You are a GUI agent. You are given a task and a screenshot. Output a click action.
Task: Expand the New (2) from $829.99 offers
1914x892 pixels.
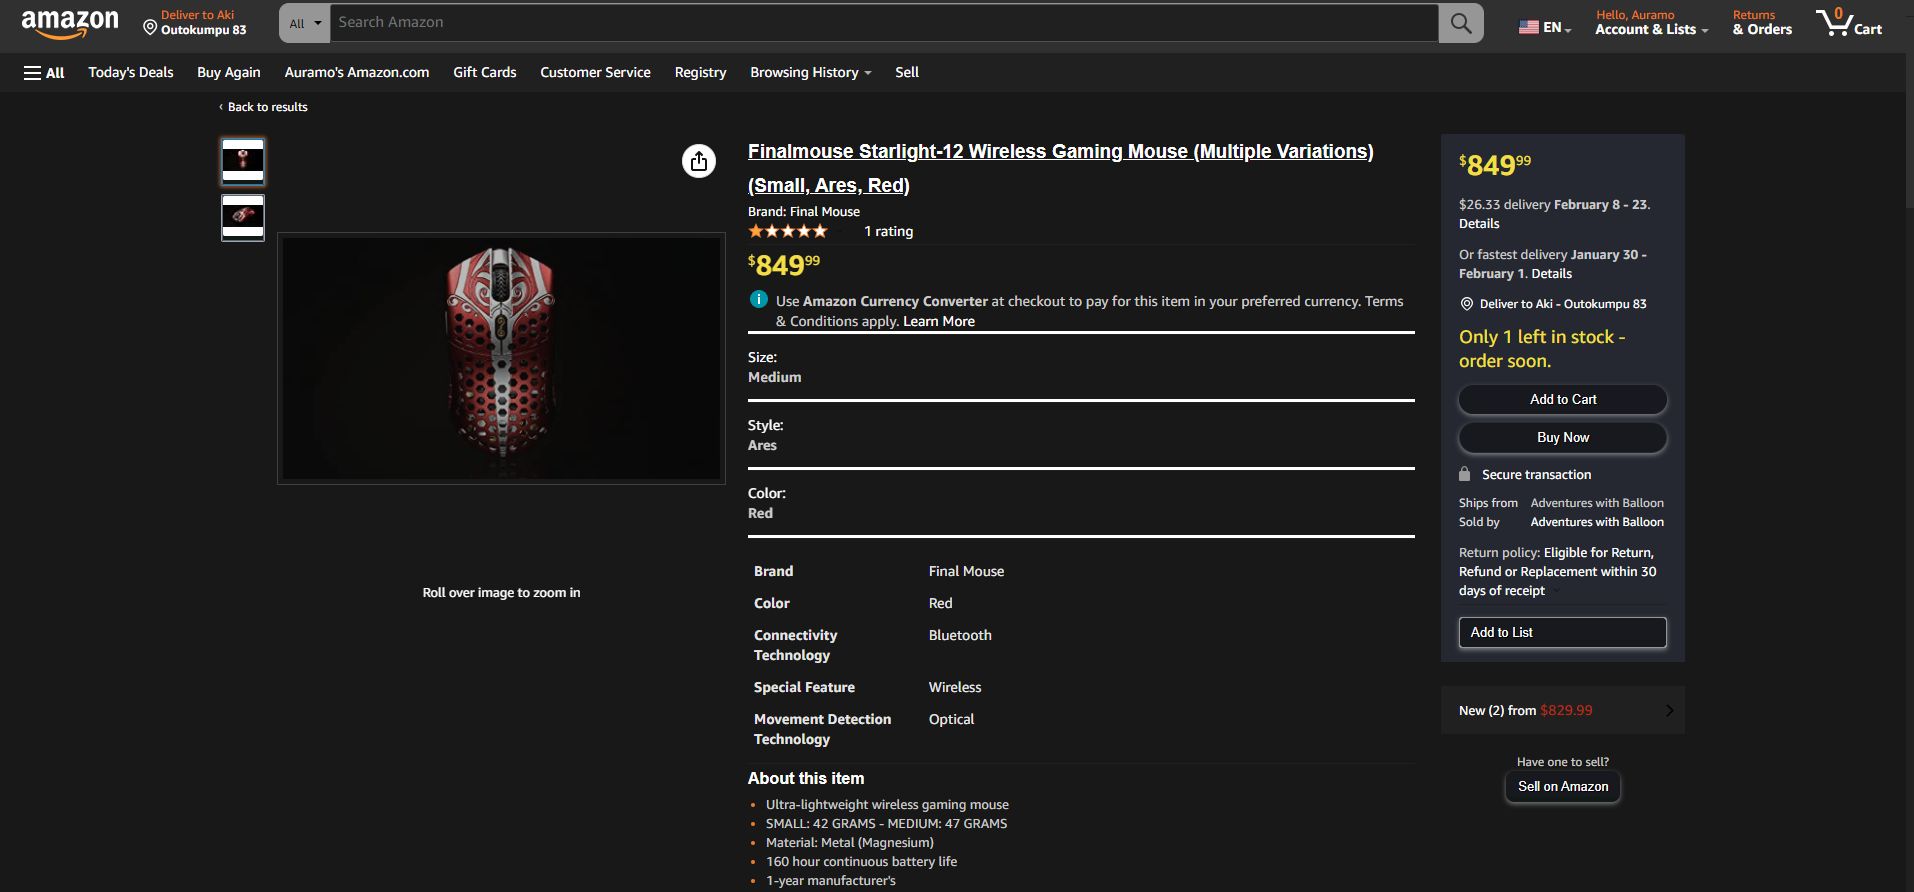(1563, 710)
